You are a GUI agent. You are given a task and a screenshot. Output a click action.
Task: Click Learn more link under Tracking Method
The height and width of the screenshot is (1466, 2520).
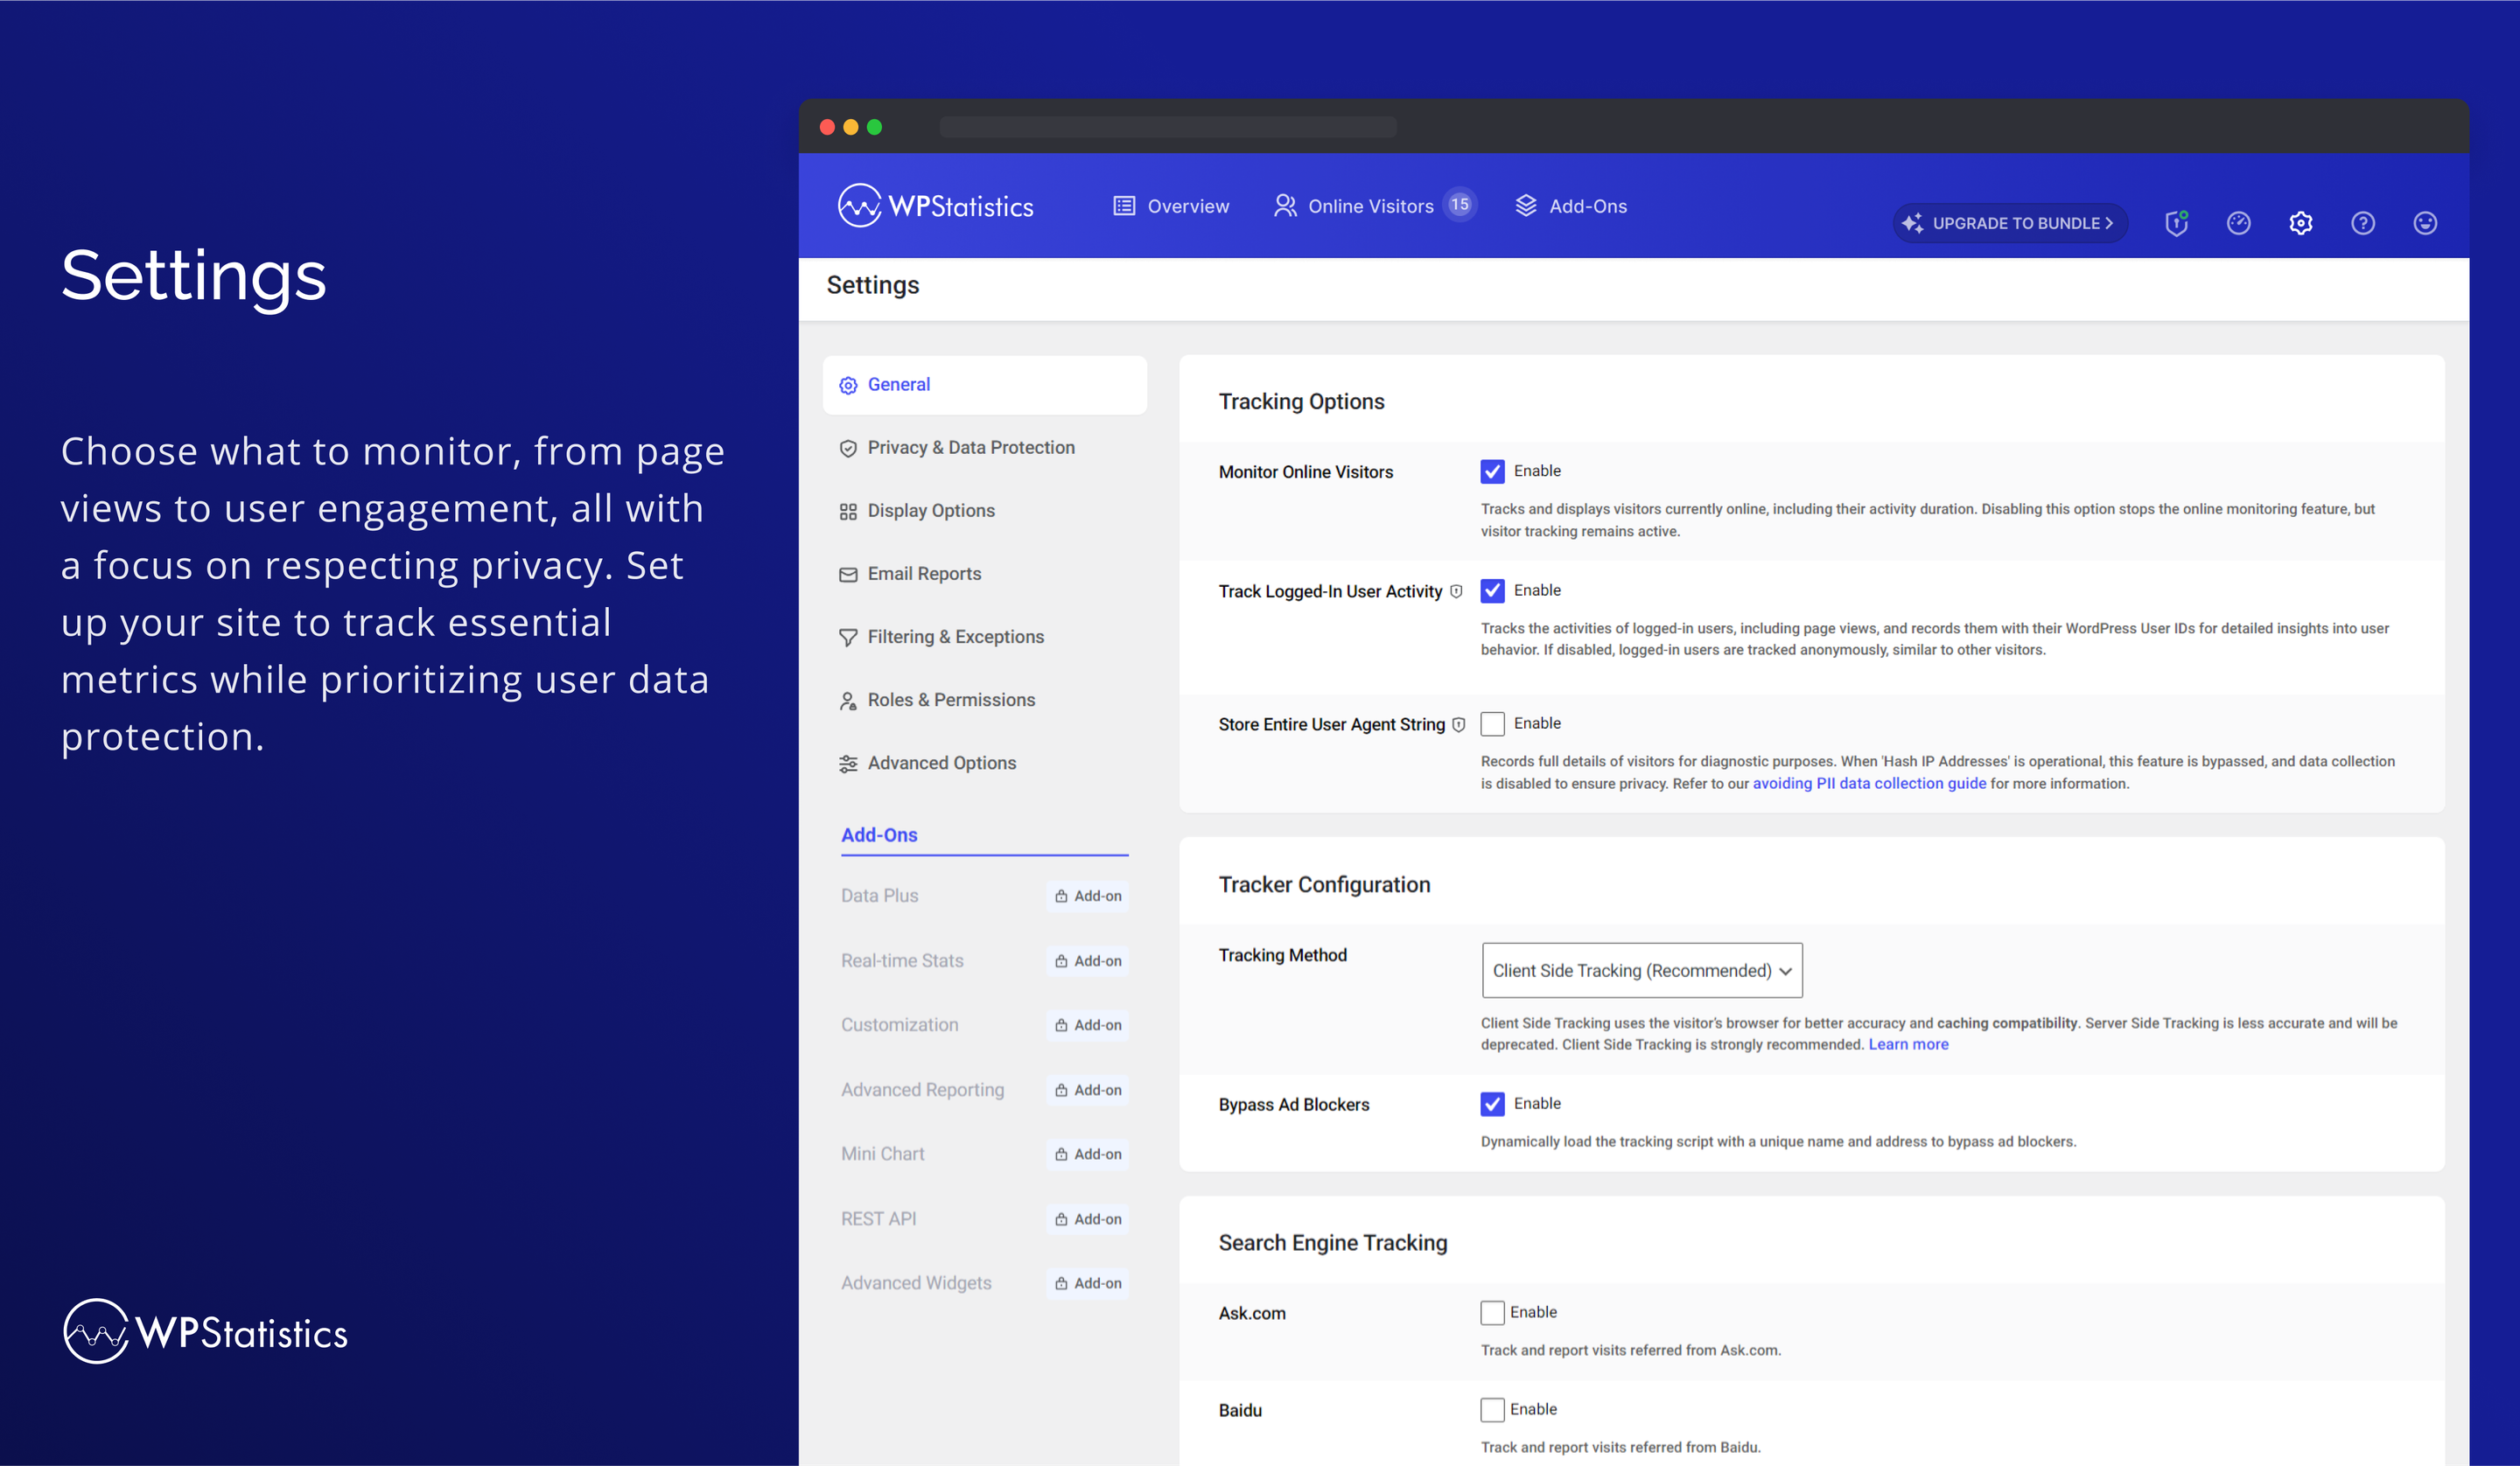coord(1908,1044)
